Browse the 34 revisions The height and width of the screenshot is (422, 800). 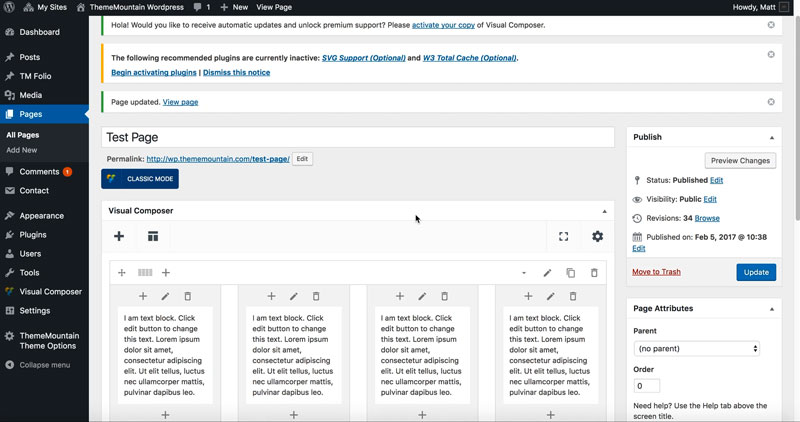(x=707, y=218)
